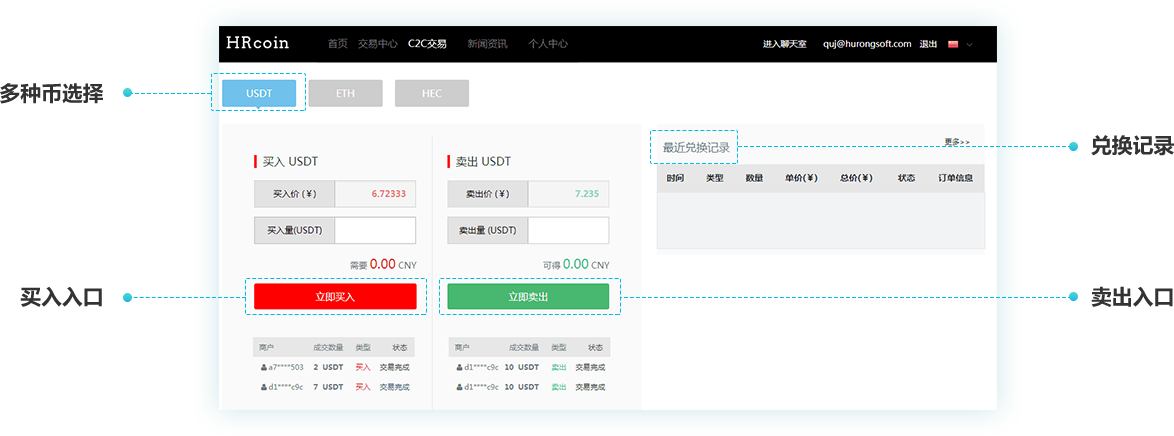Click the flag language icon
This screenshot has width=1174, height=436.
pos(953,44)
